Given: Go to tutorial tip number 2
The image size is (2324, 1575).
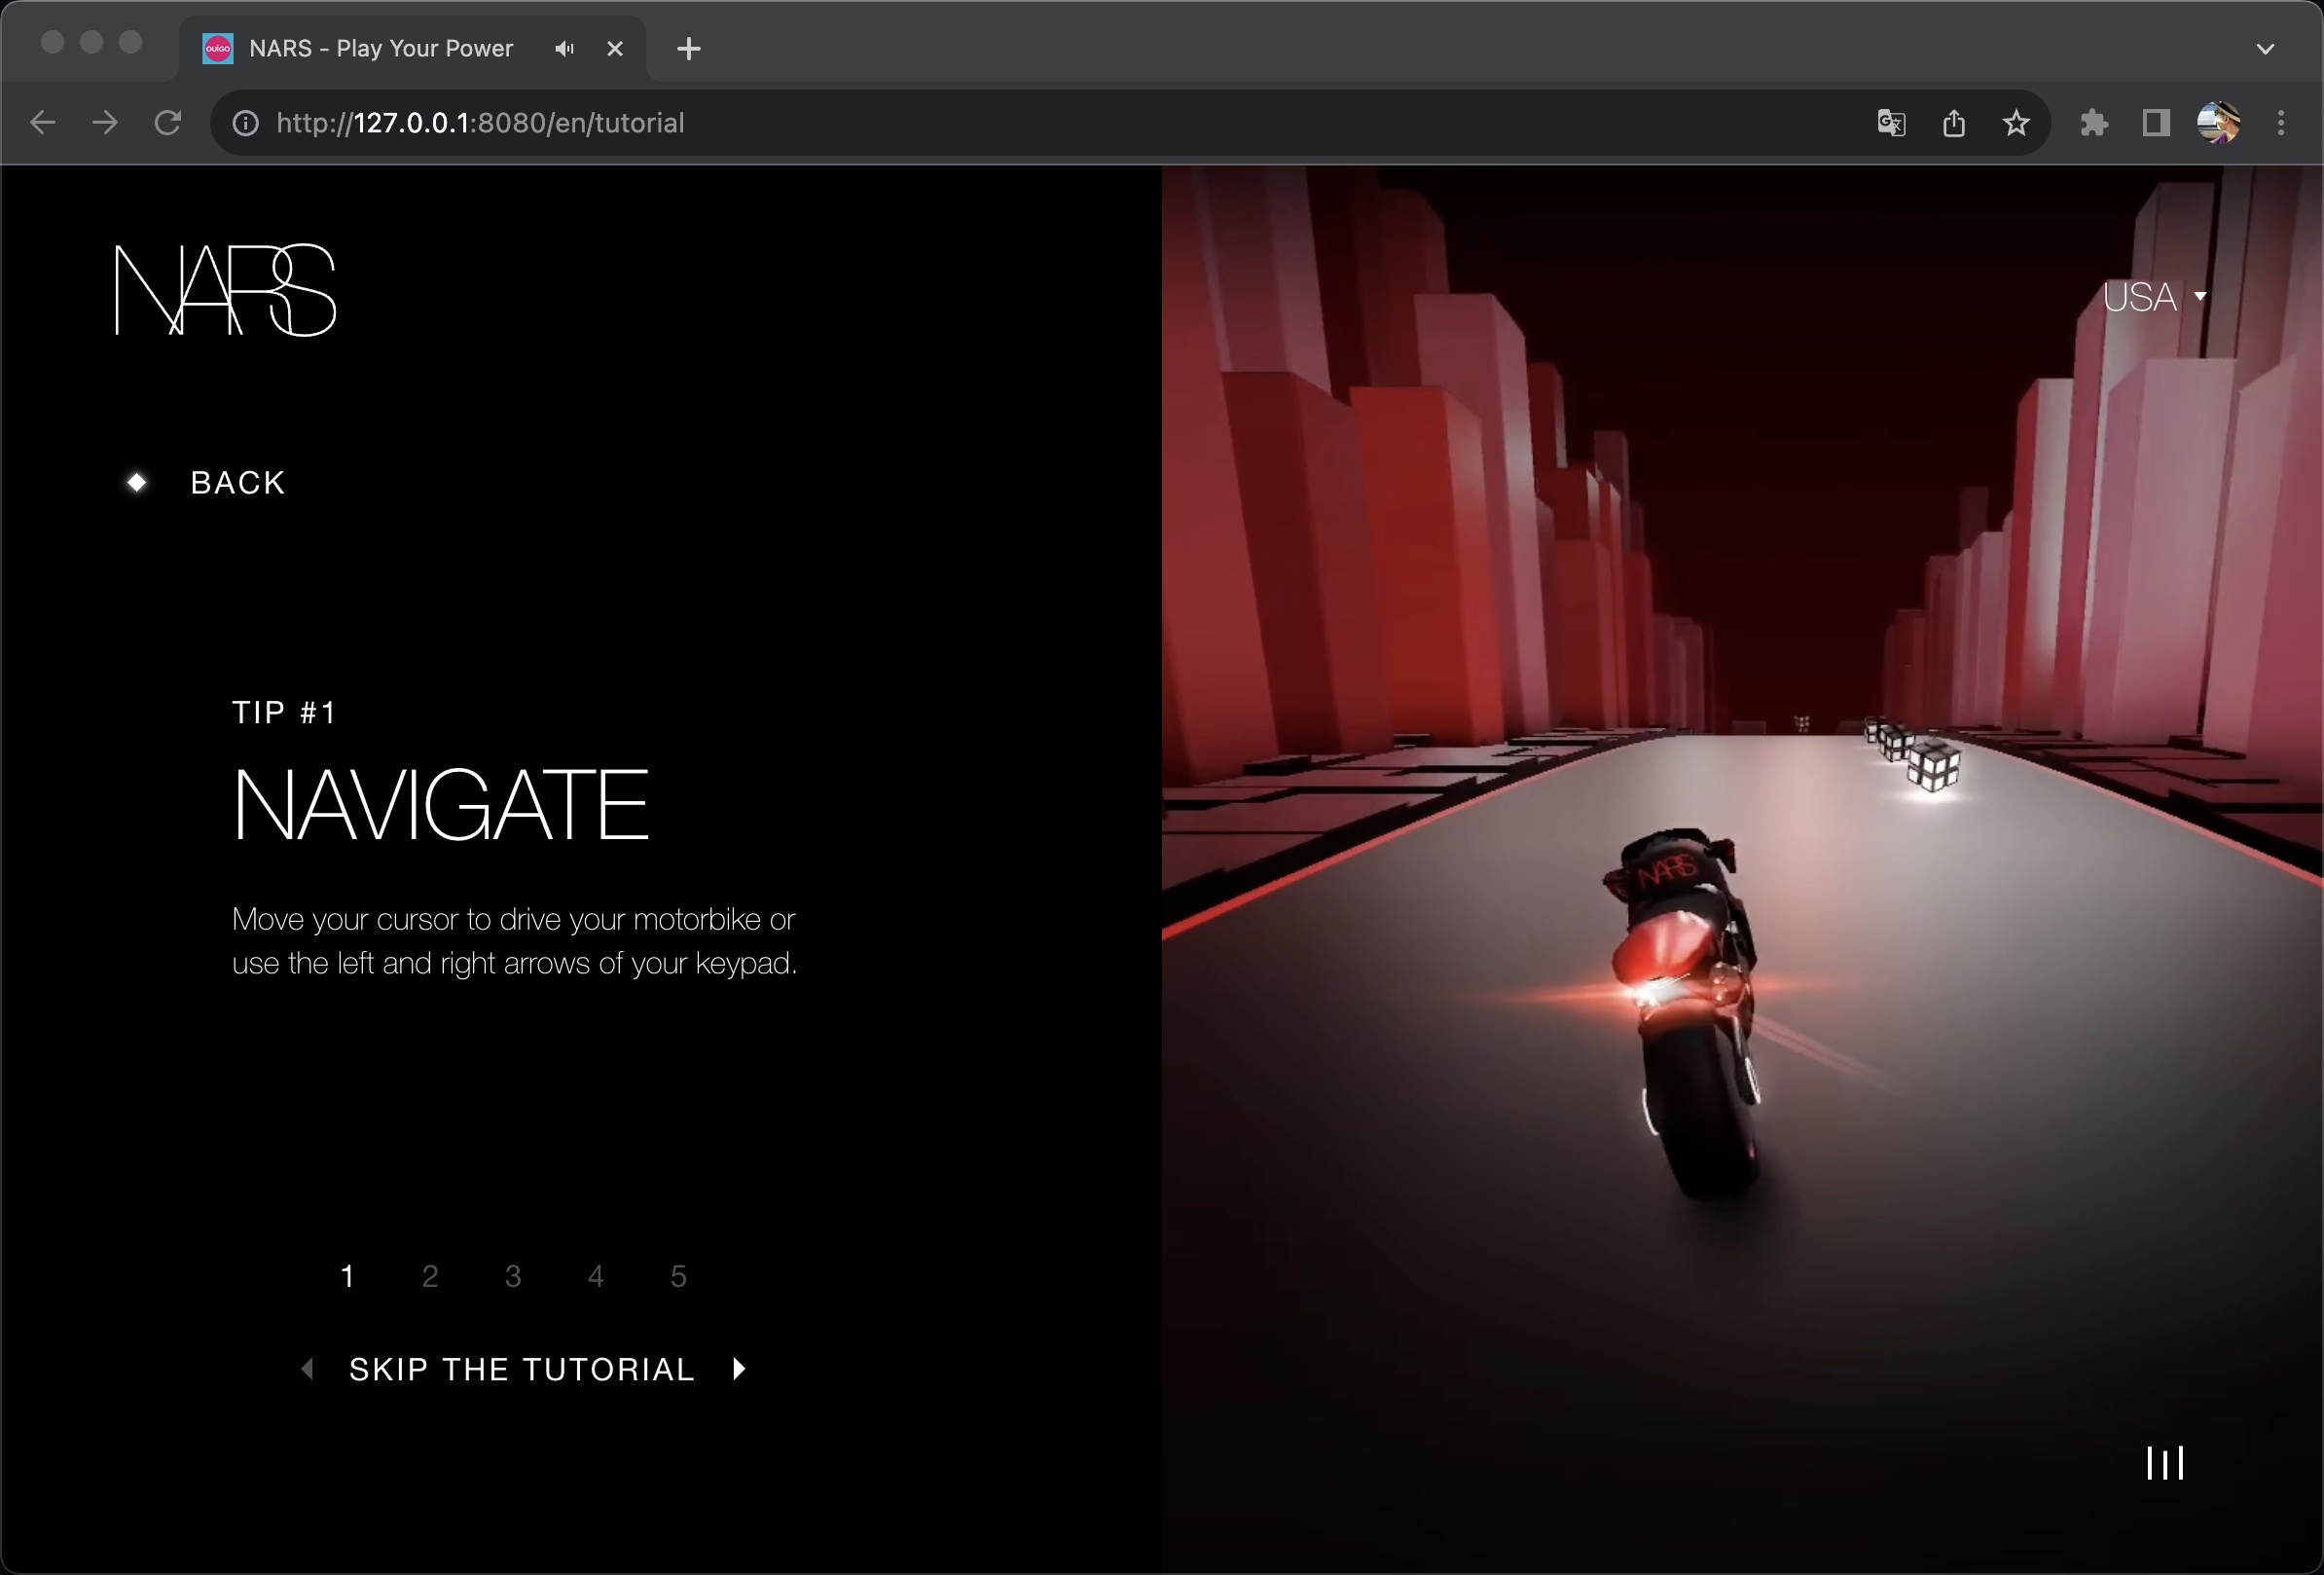Looking at the screenshot, I should 430,1276.
